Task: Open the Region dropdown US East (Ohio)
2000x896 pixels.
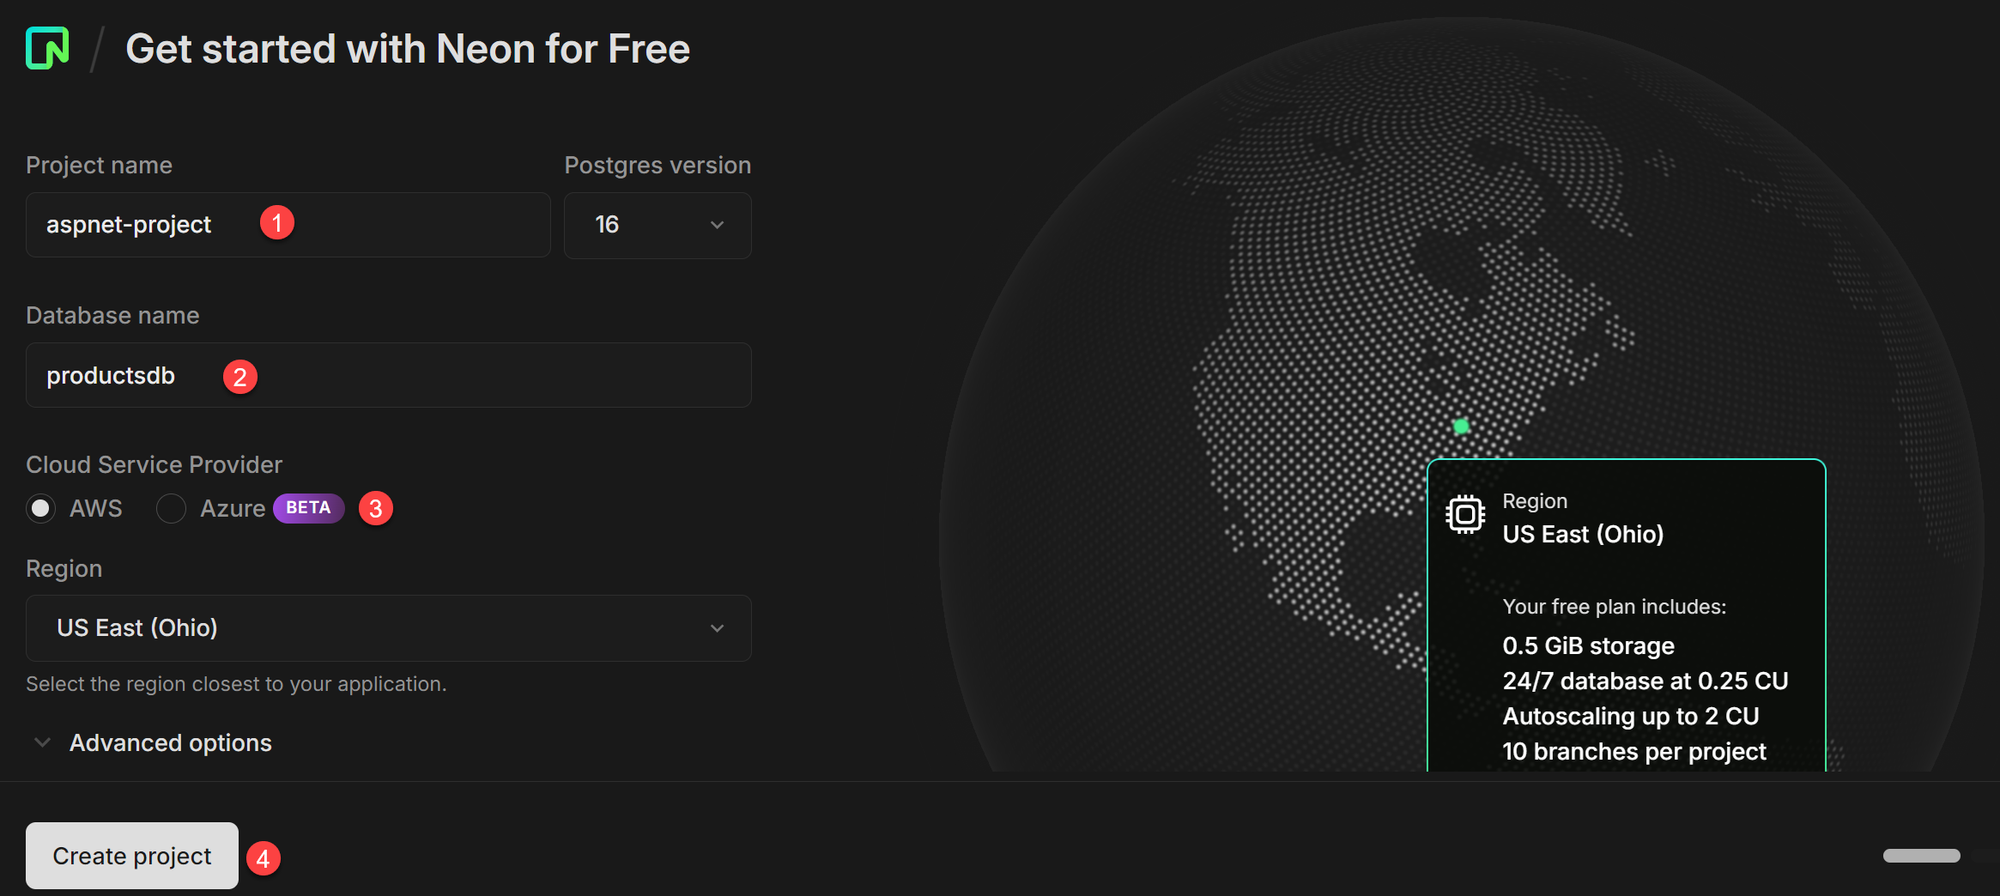Action: (388, 628)
